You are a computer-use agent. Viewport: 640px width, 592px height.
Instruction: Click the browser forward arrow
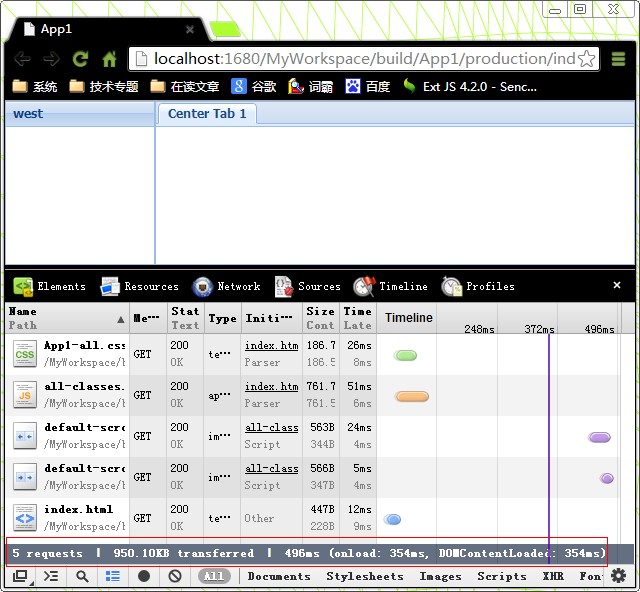click(x=51, y=59)
